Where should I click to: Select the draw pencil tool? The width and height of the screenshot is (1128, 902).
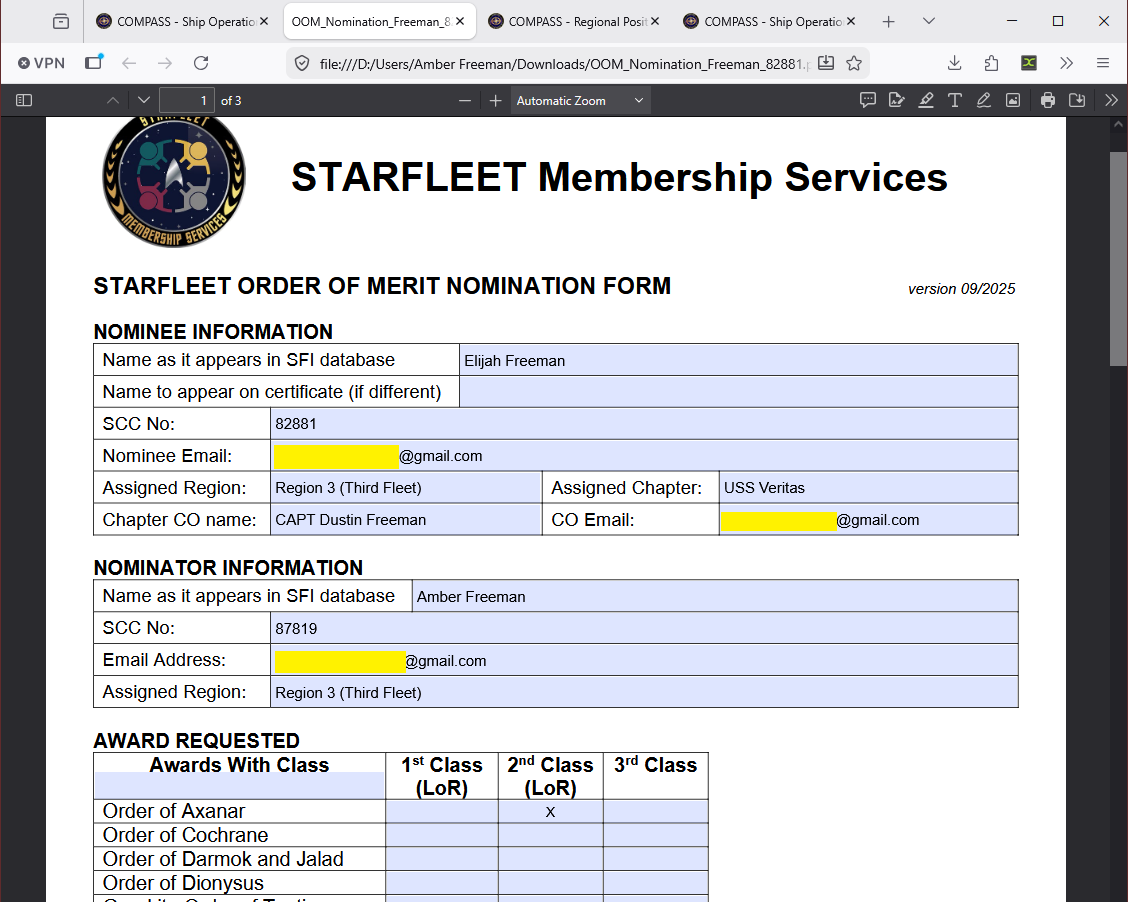click(983, 101)
